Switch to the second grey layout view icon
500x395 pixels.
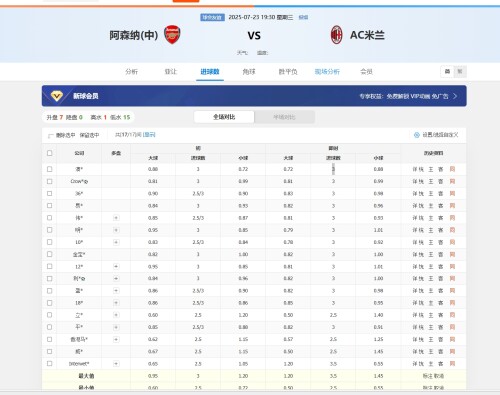pos(460,71)
